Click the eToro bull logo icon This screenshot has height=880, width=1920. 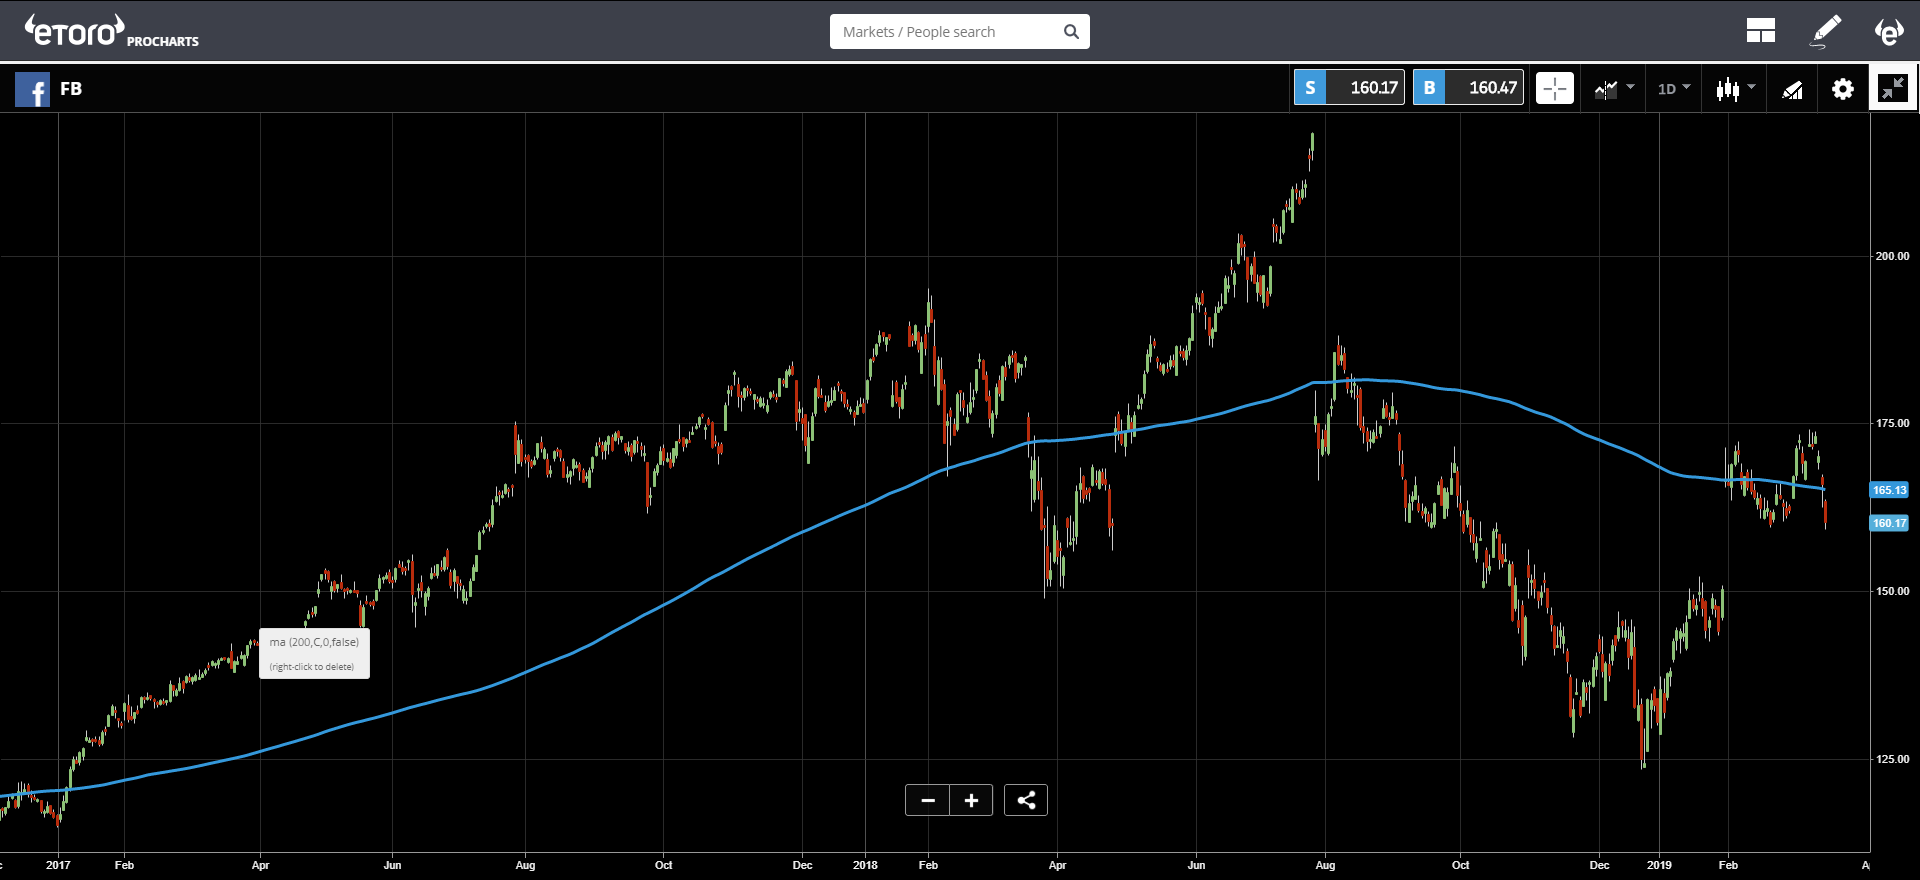click(1888, 31)
